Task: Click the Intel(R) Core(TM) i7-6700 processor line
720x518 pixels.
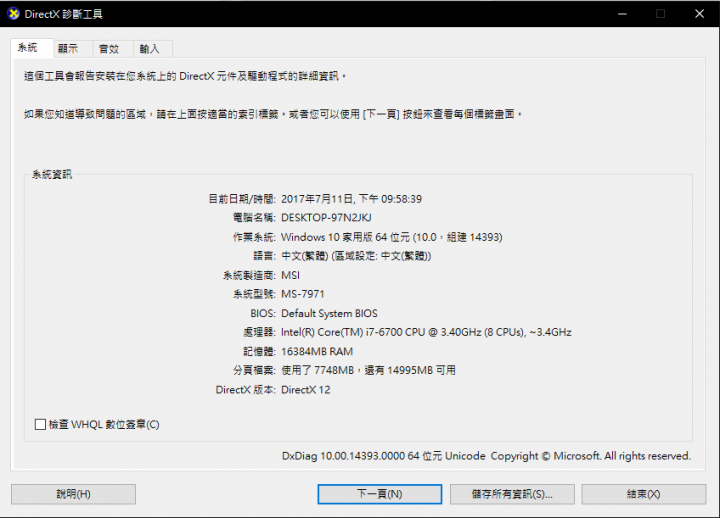Action: 426,332
